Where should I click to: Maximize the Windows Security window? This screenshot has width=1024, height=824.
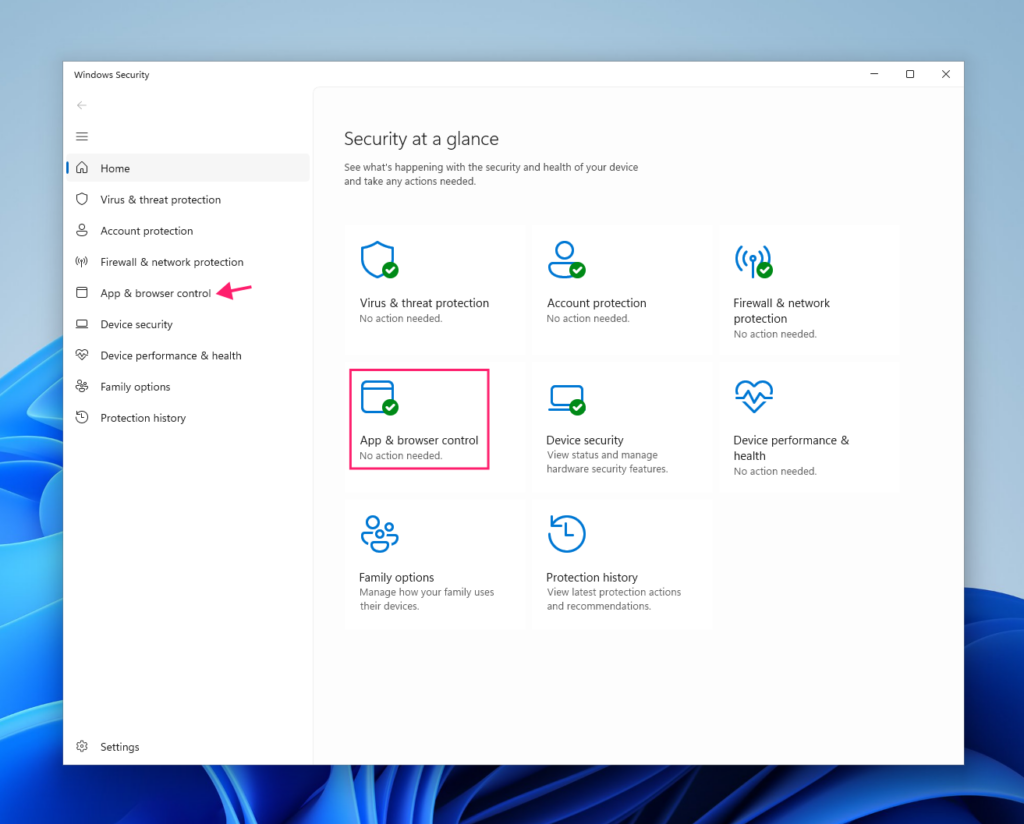coord(910,74)
